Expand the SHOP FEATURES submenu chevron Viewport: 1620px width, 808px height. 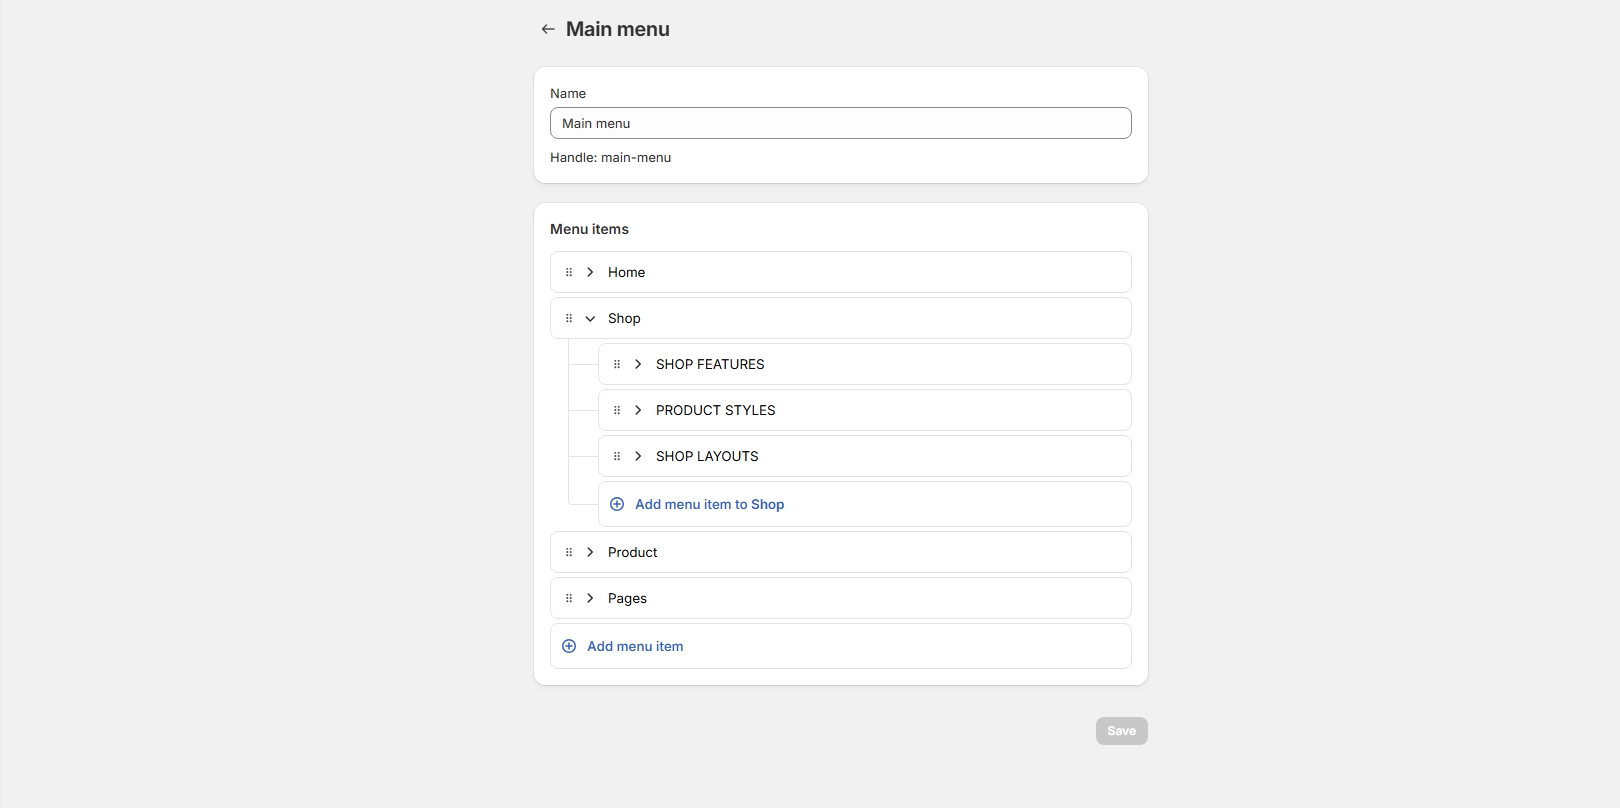[638, 364]
